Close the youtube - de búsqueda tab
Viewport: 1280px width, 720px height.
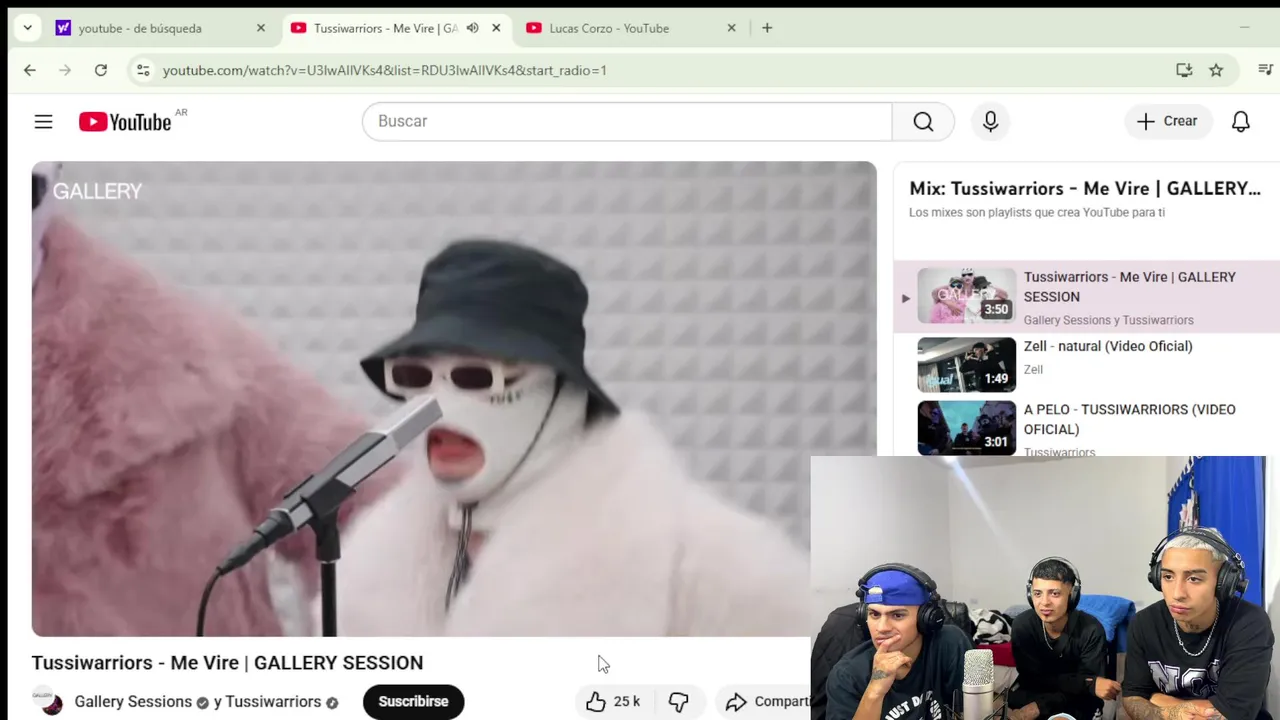click(261, 28)
